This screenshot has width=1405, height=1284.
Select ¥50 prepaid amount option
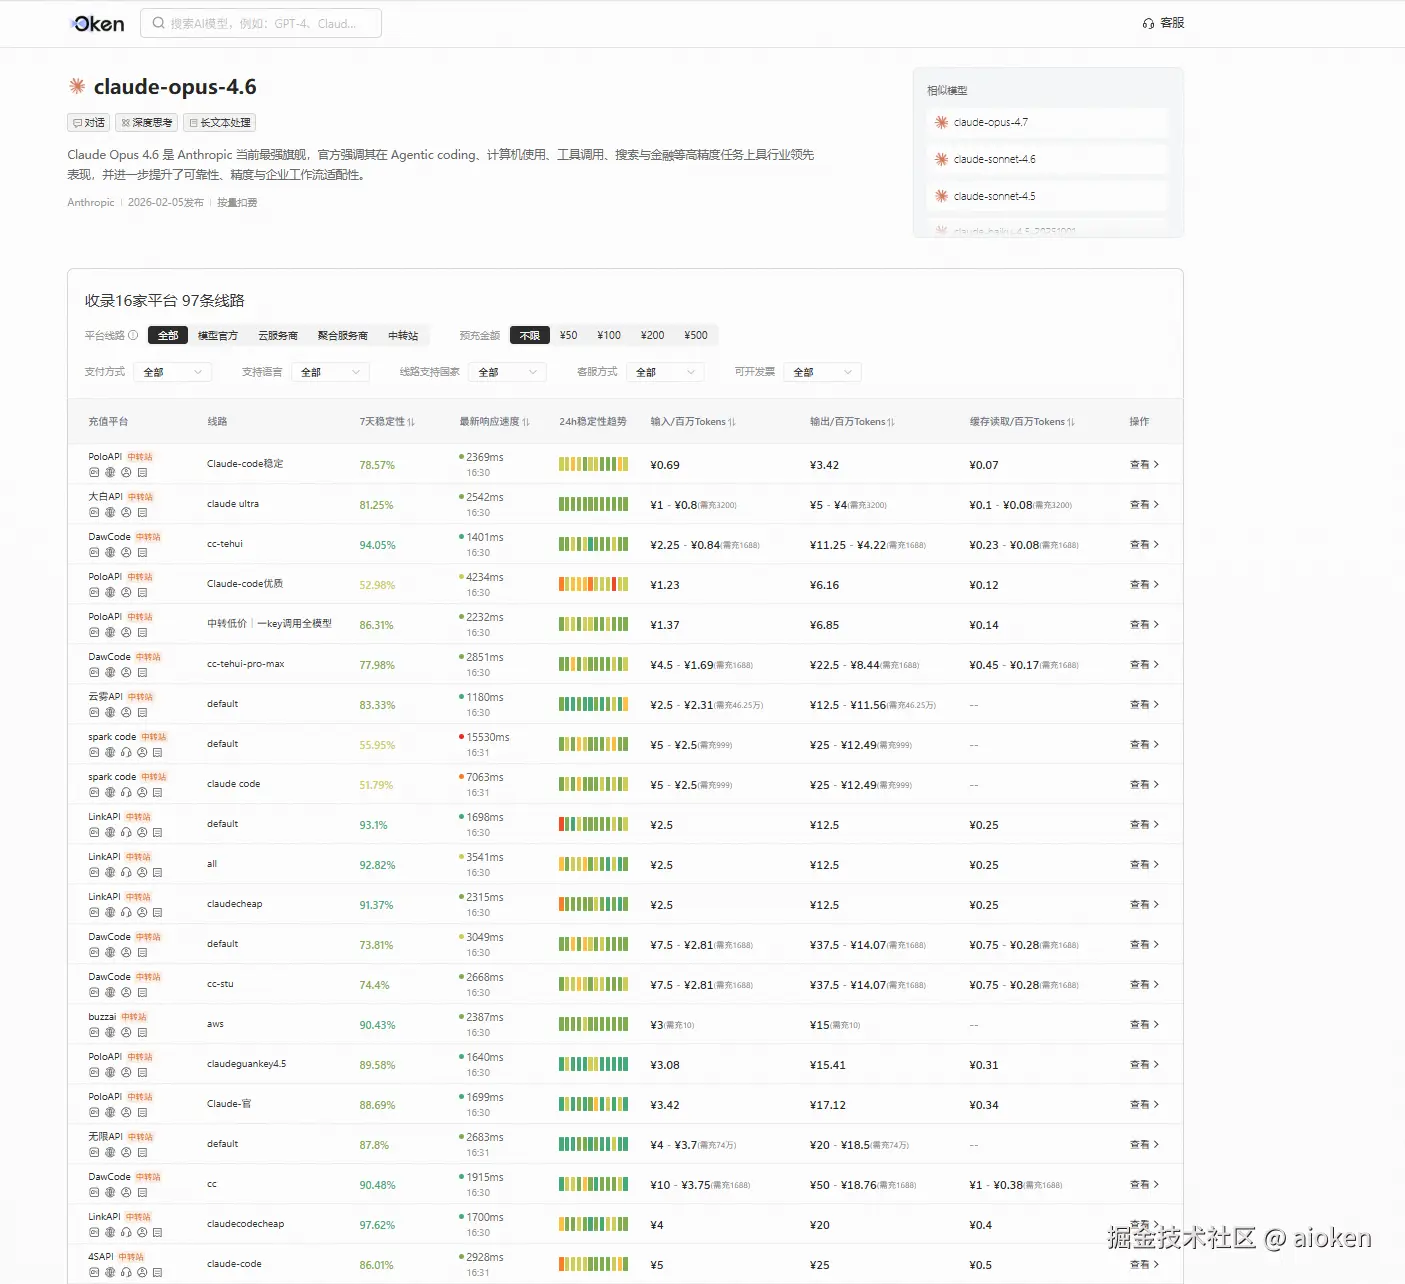568,335
